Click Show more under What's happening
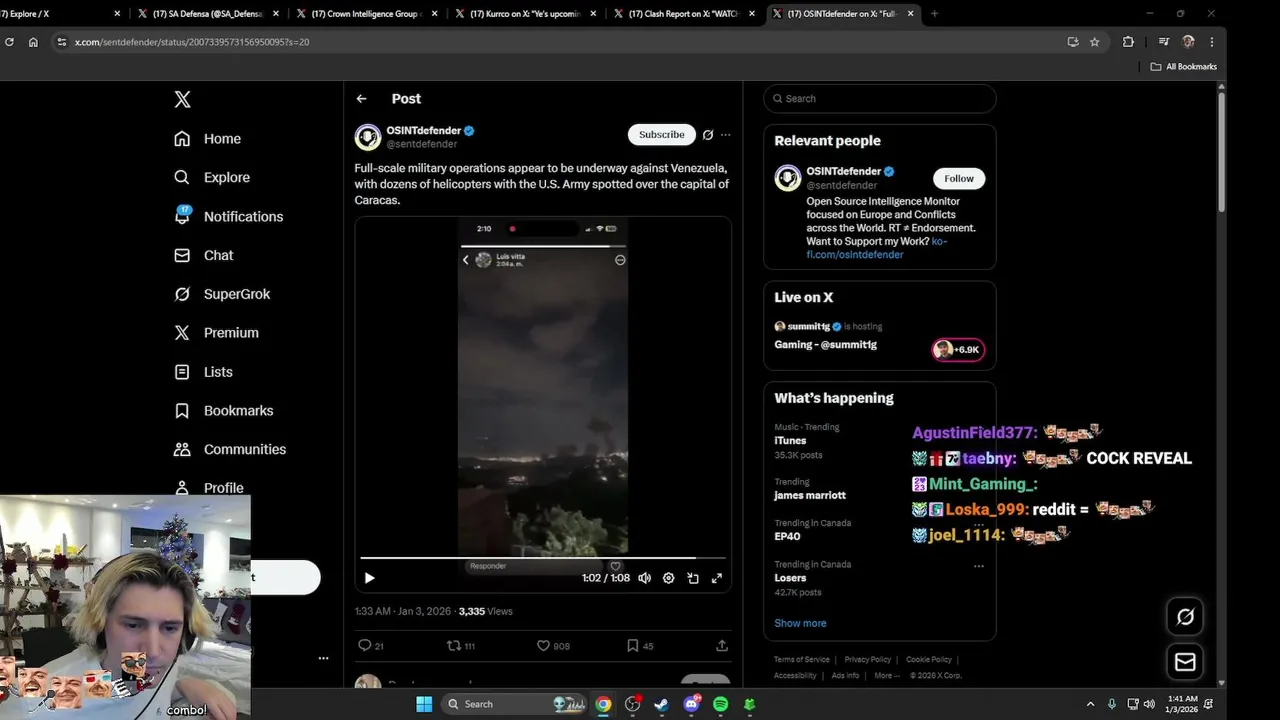This screenshot has width=1280, height=720. [x=800, y=623]
